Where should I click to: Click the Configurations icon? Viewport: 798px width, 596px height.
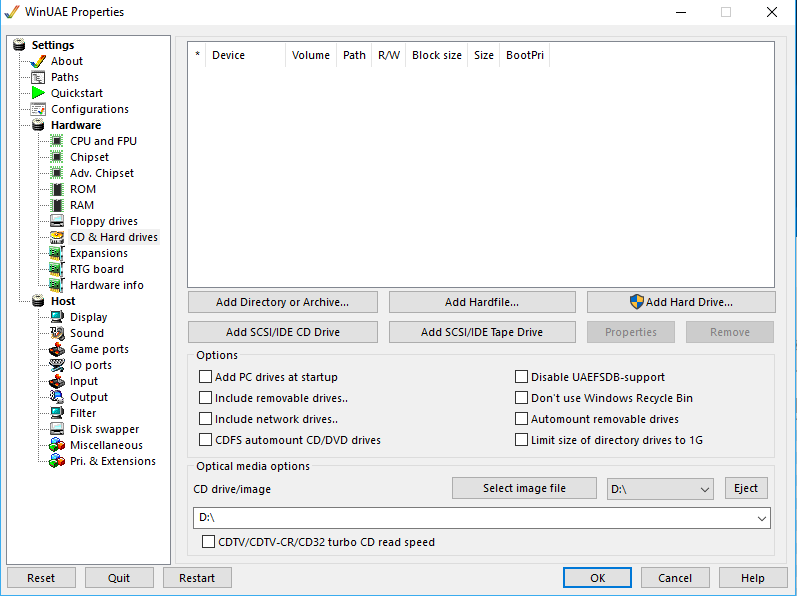38,109
